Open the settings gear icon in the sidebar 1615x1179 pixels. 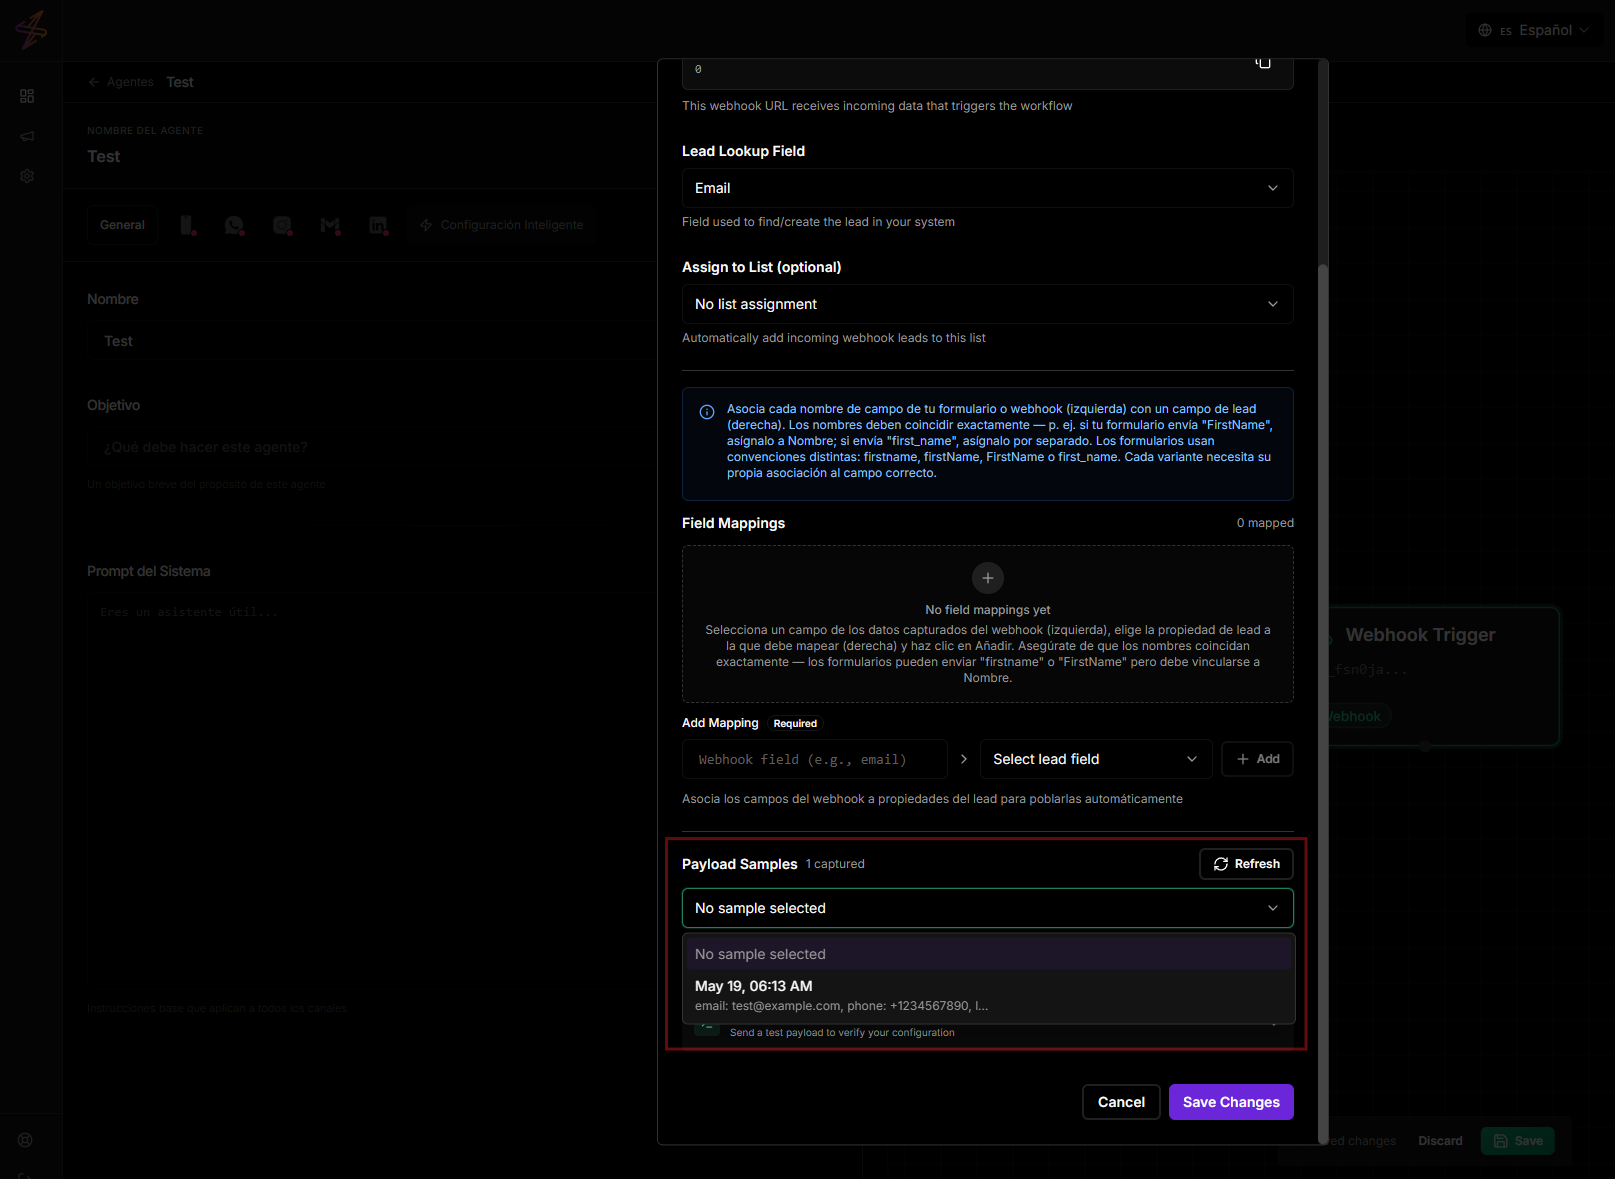27,176
